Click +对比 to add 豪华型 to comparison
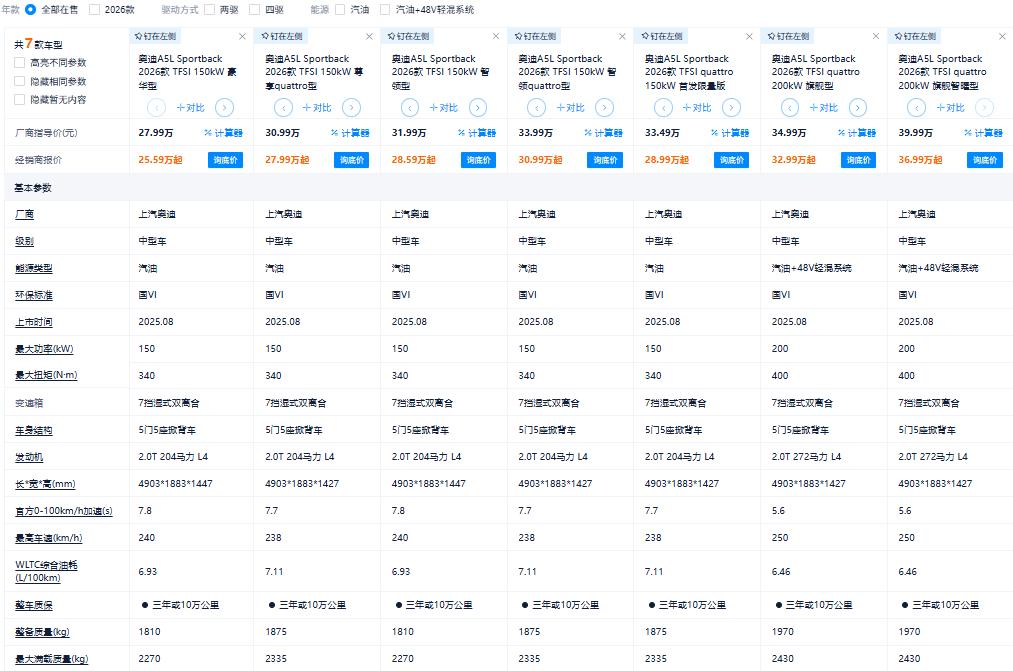The image size is (1013, 671). [190, 107]
